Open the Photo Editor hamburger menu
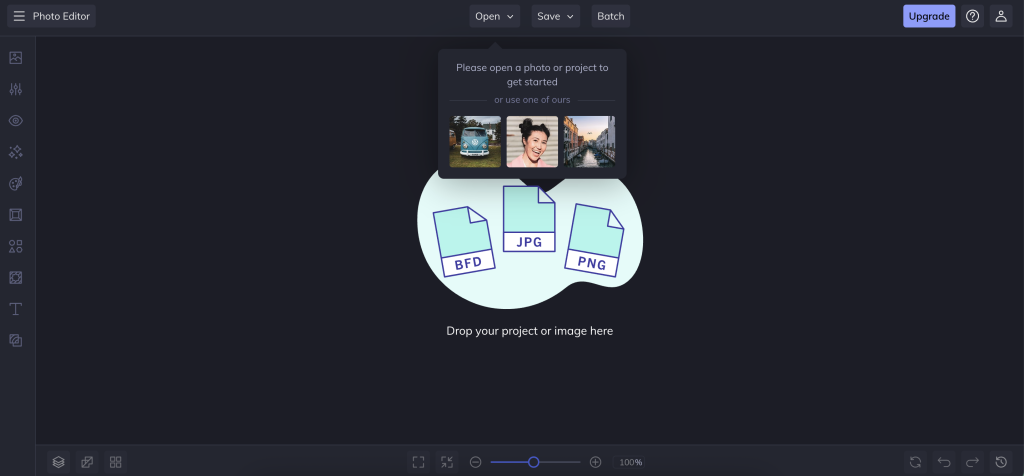 [x=52, y=16]
